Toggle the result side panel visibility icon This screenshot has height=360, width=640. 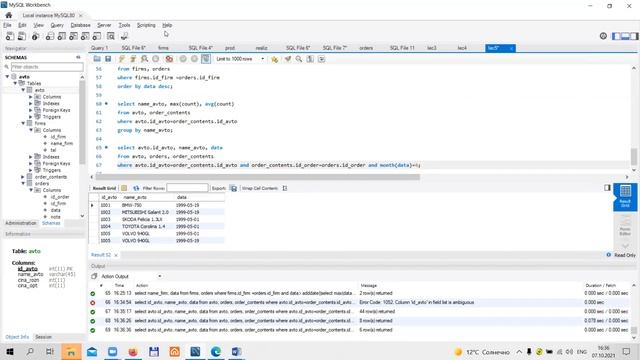point(607,188)
